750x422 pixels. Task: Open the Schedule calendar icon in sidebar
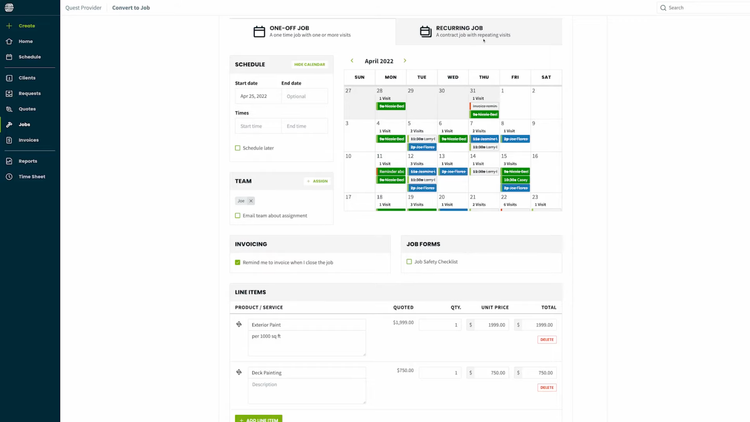pos(9,57)
